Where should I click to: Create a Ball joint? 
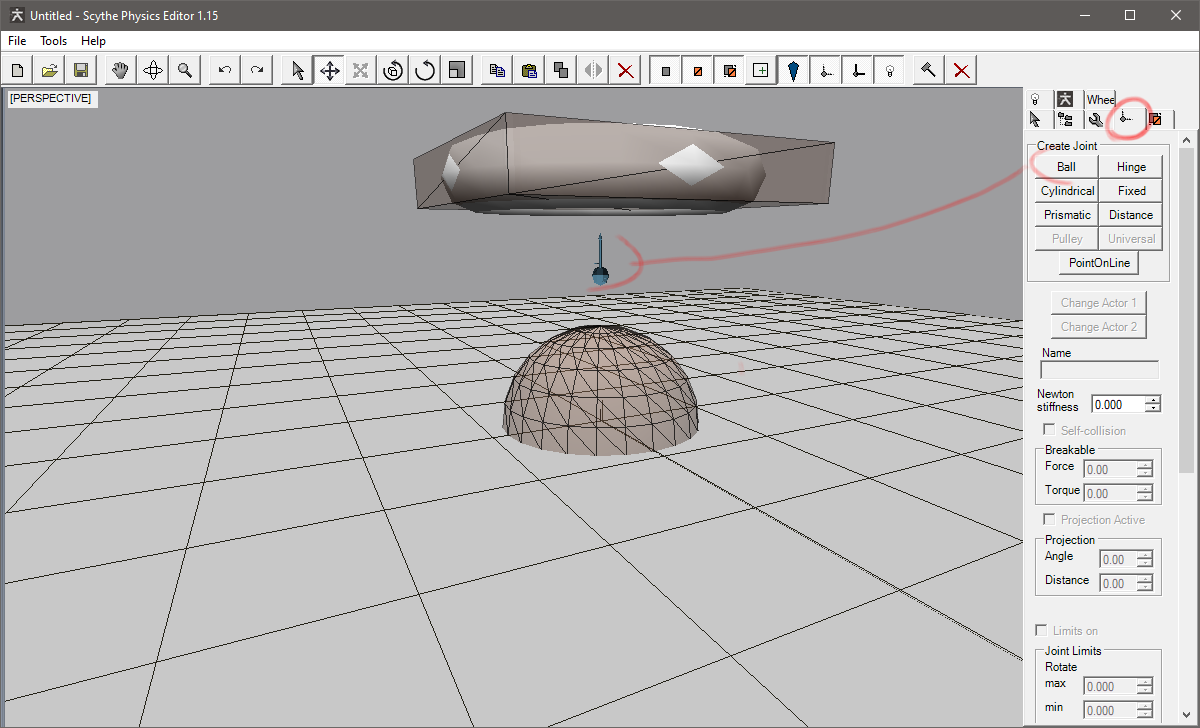coord(1066,167)
